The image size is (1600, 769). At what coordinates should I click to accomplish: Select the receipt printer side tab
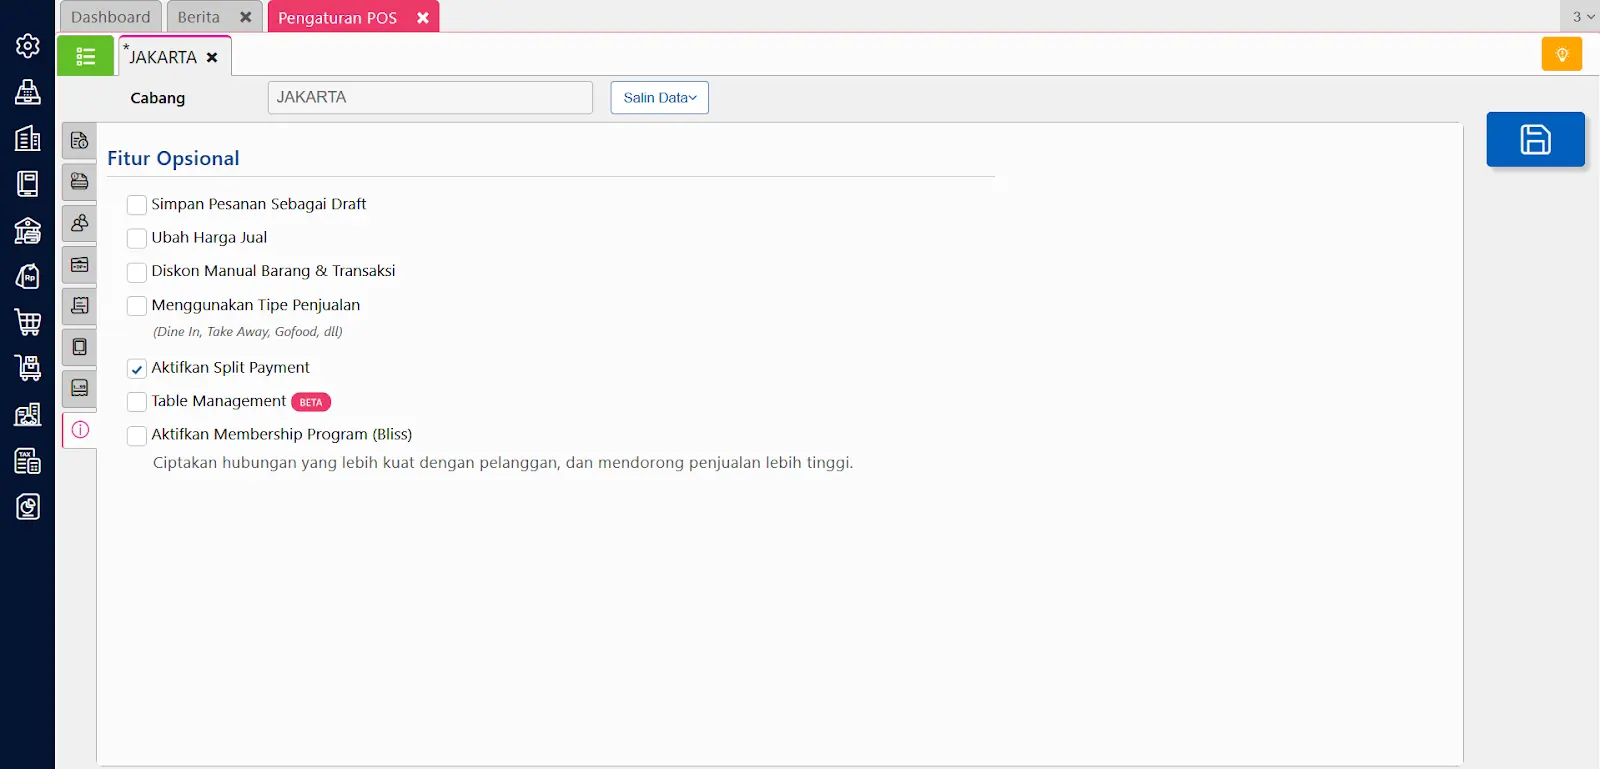(80, 388)
